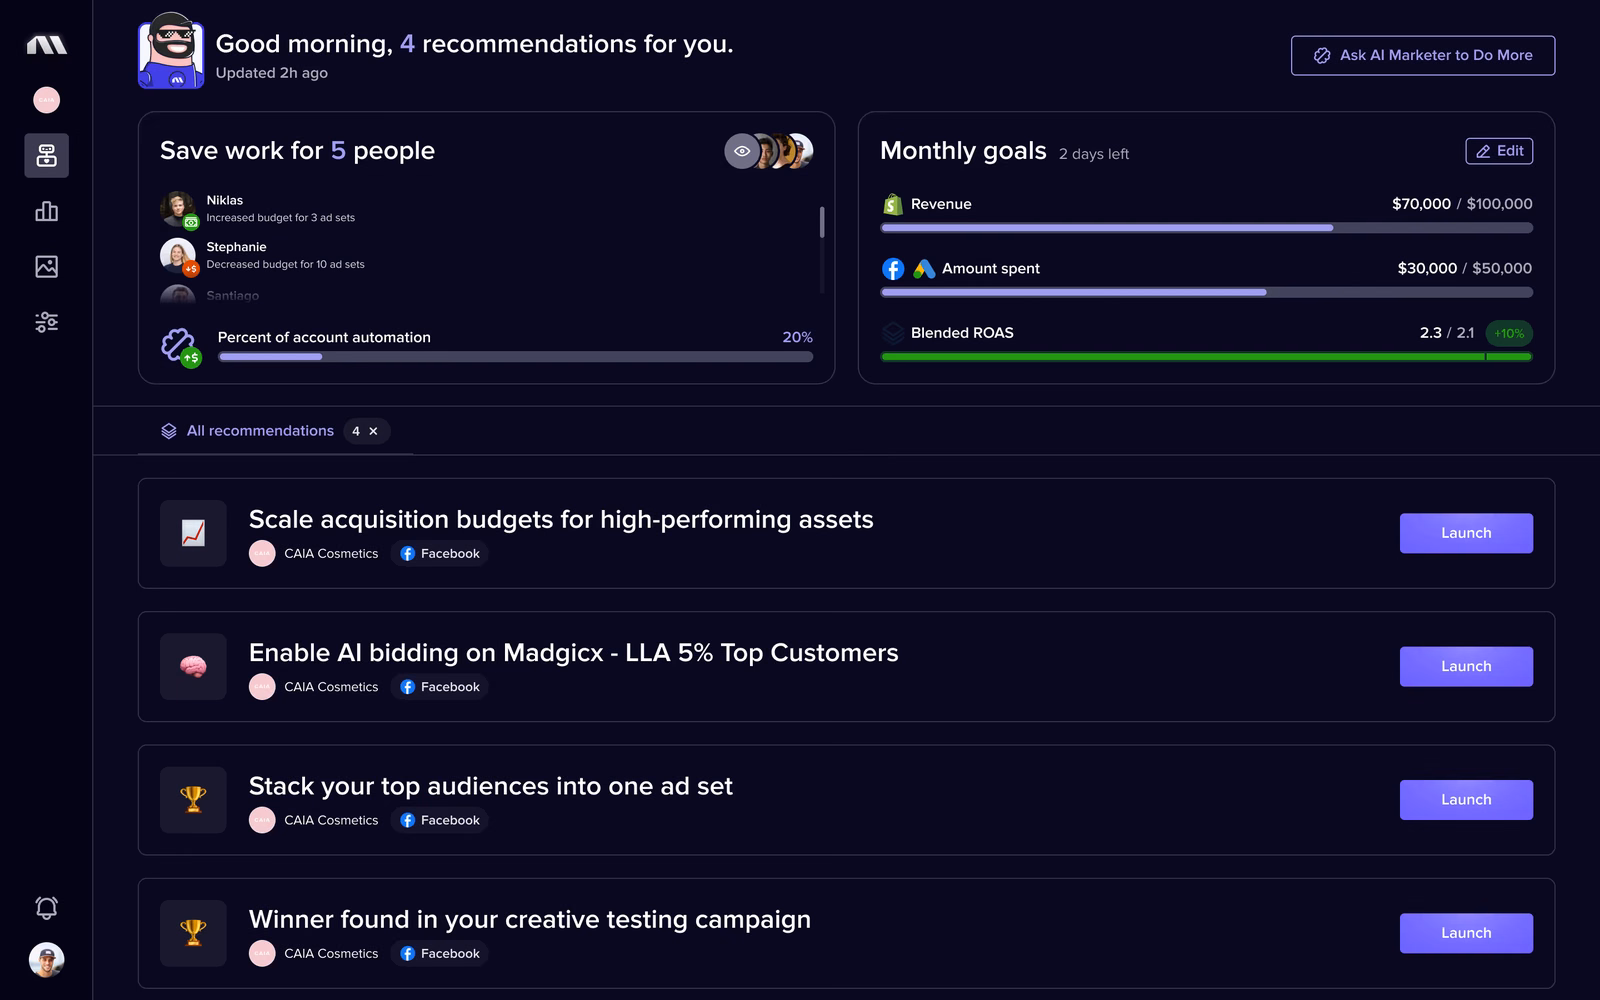Click the Blended ROAS layers icon
Image resolution: width=1600 pixels, height=1000 pixels.
pyautogui.click(x=893, y=333)
